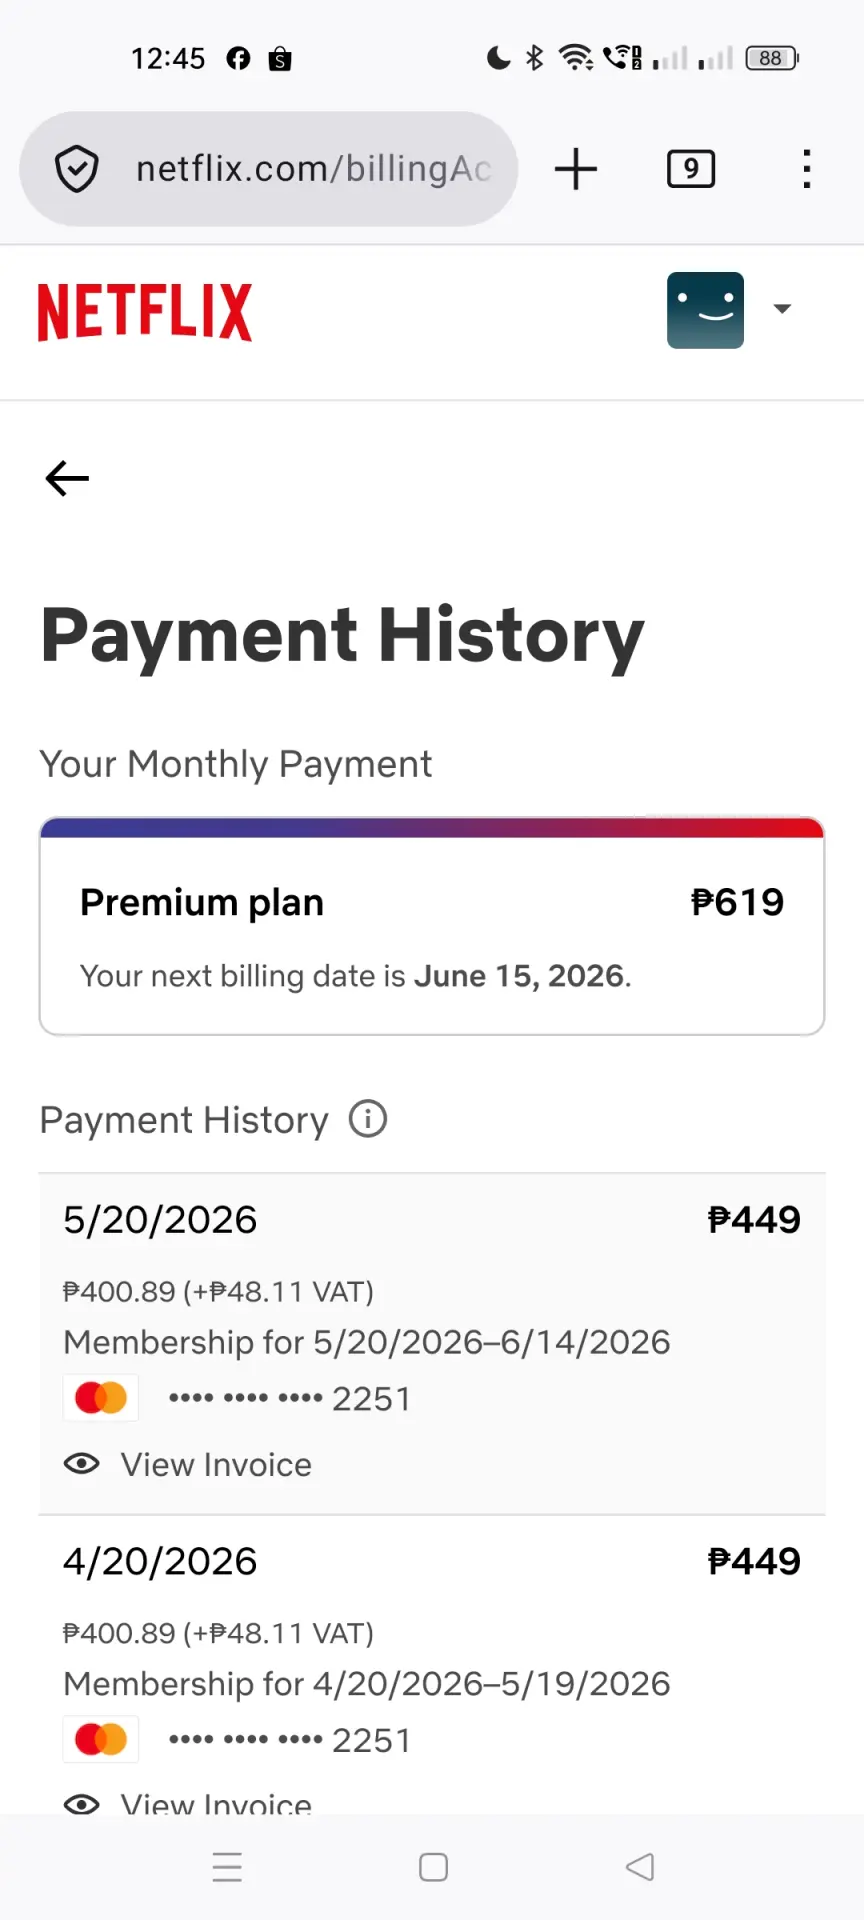Open the browser three-dot overflow menu
The image size is (864, 1920).
[807, 168]
